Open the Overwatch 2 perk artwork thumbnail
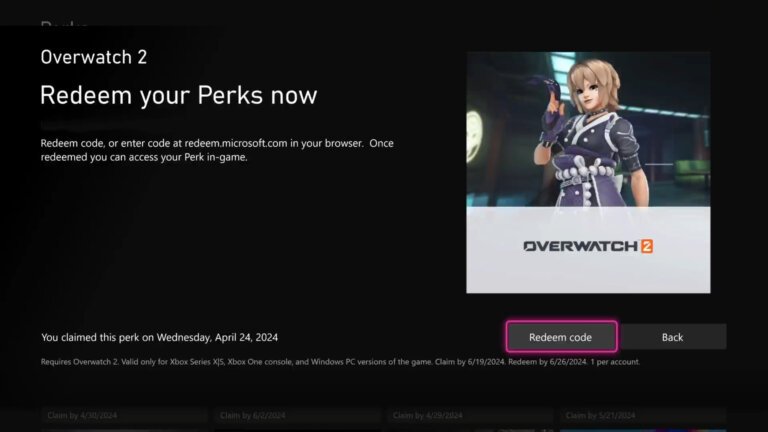Image resolution: width=768 pixels, height=432 pixels. (x=588, y=172)
